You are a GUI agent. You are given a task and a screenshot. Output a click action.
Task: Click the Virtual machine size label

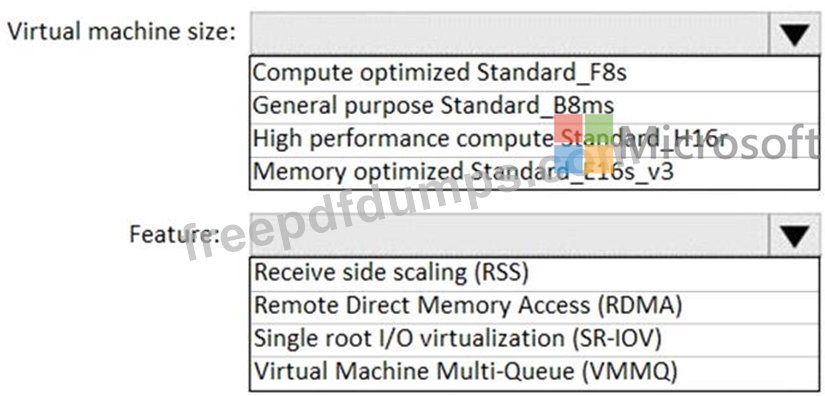pos(121,32)
